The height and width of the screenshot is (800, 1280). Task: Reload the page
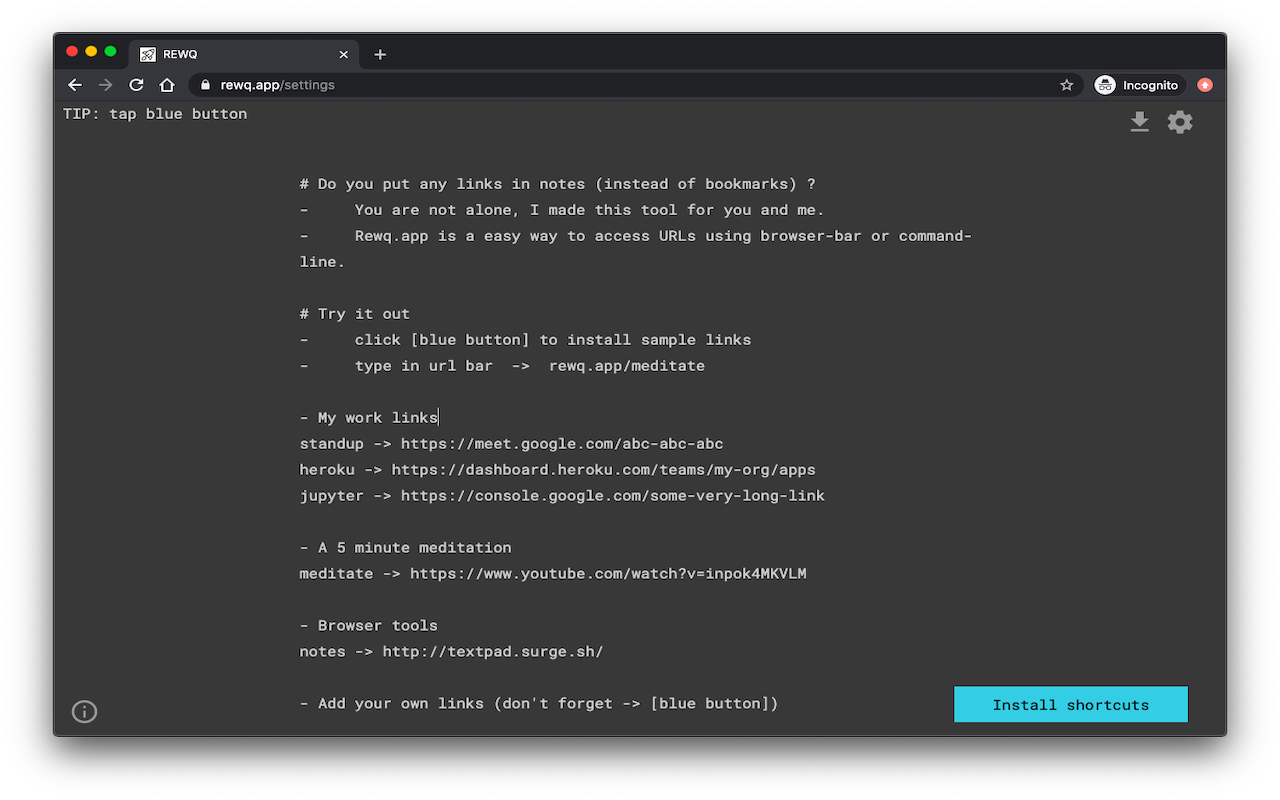[x=137, y=85]
